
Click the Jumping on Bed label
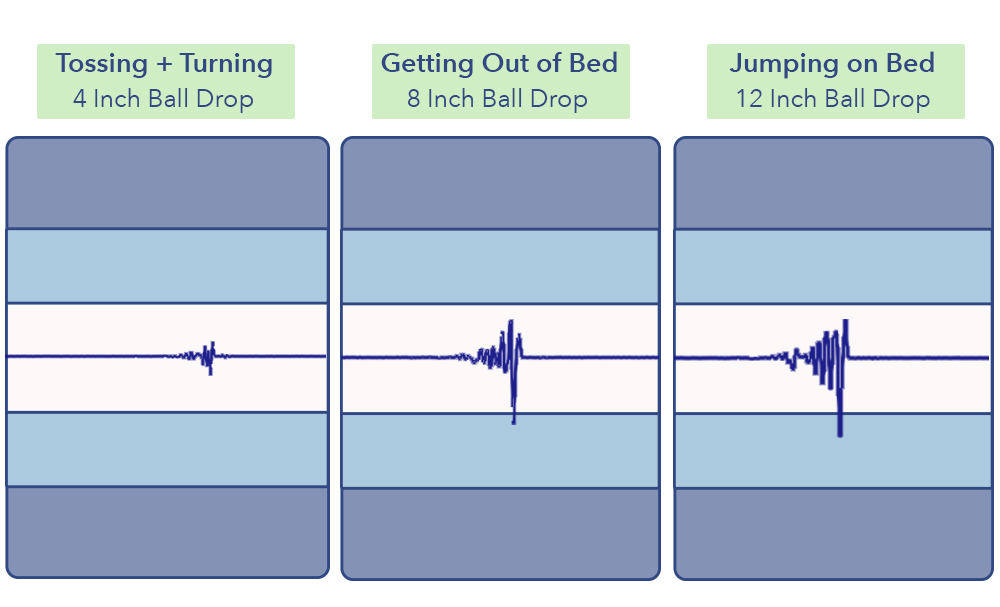coord(833,64)
